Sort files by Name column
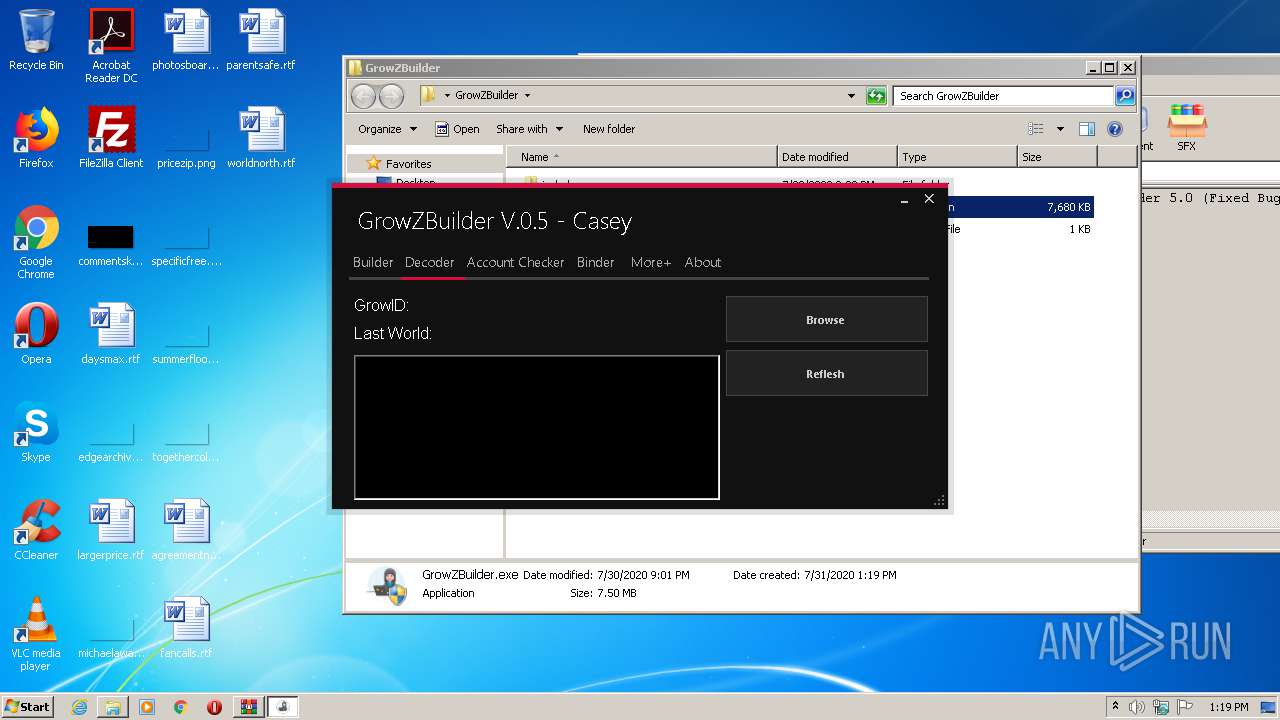 tap(642, 157)
